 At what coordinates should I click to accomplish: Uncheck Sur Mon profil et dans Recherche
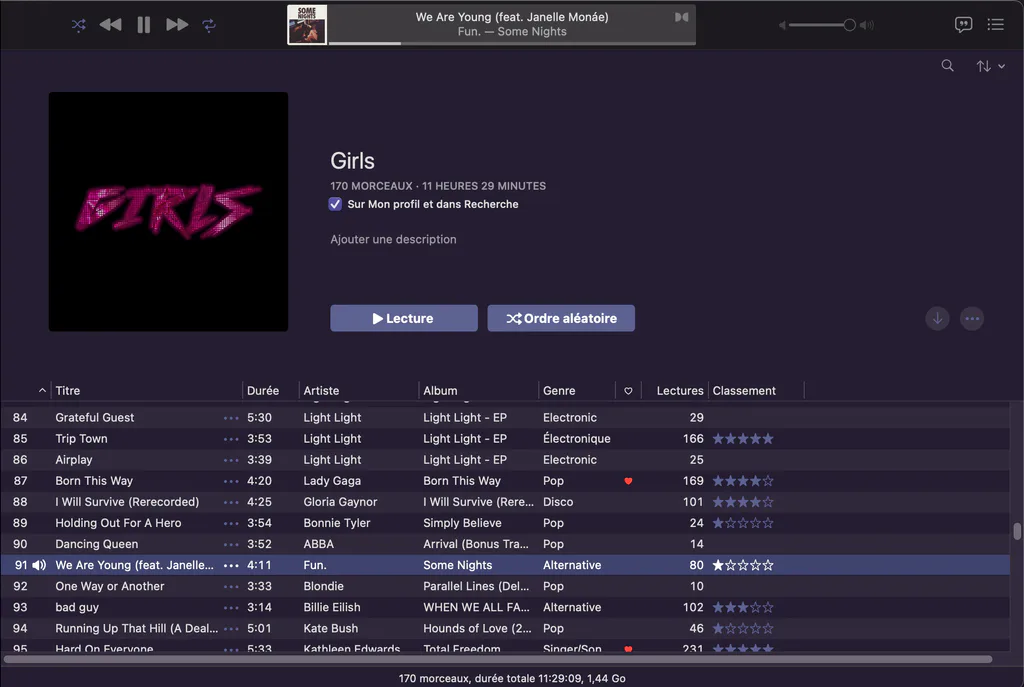click(335, 204)
